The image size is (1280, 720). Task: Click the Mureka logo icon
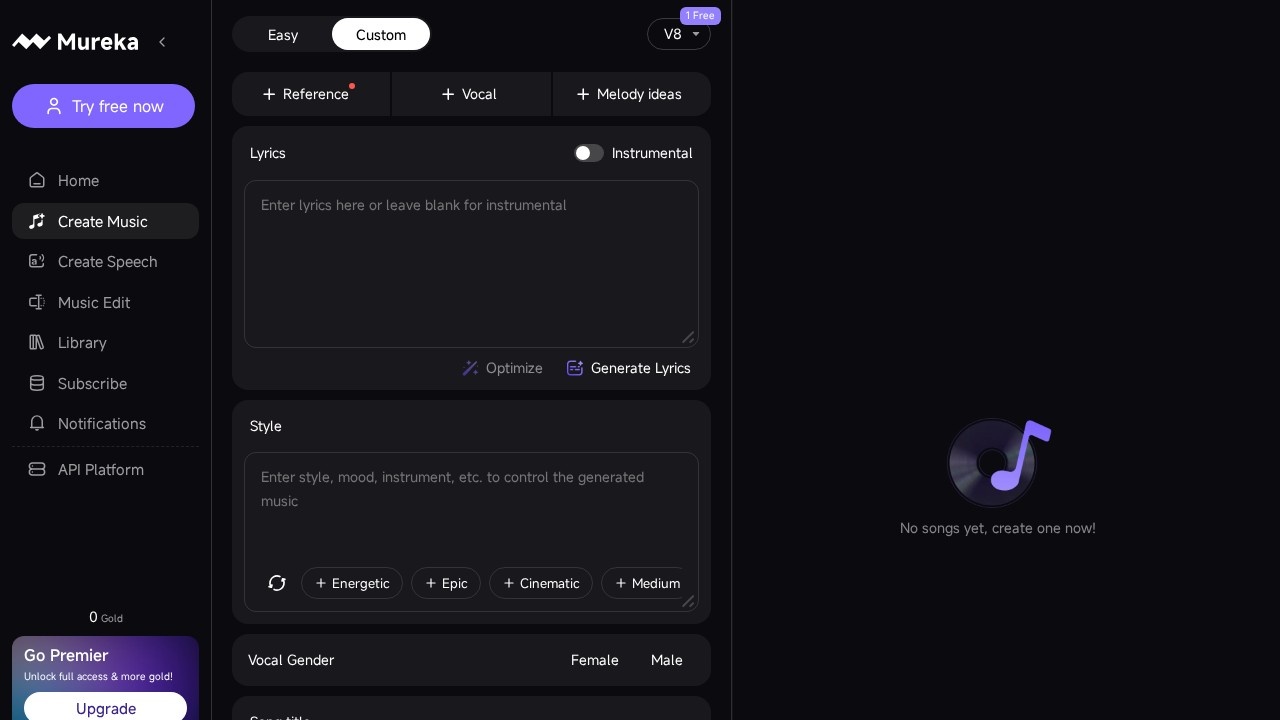(x=31, y=42)
